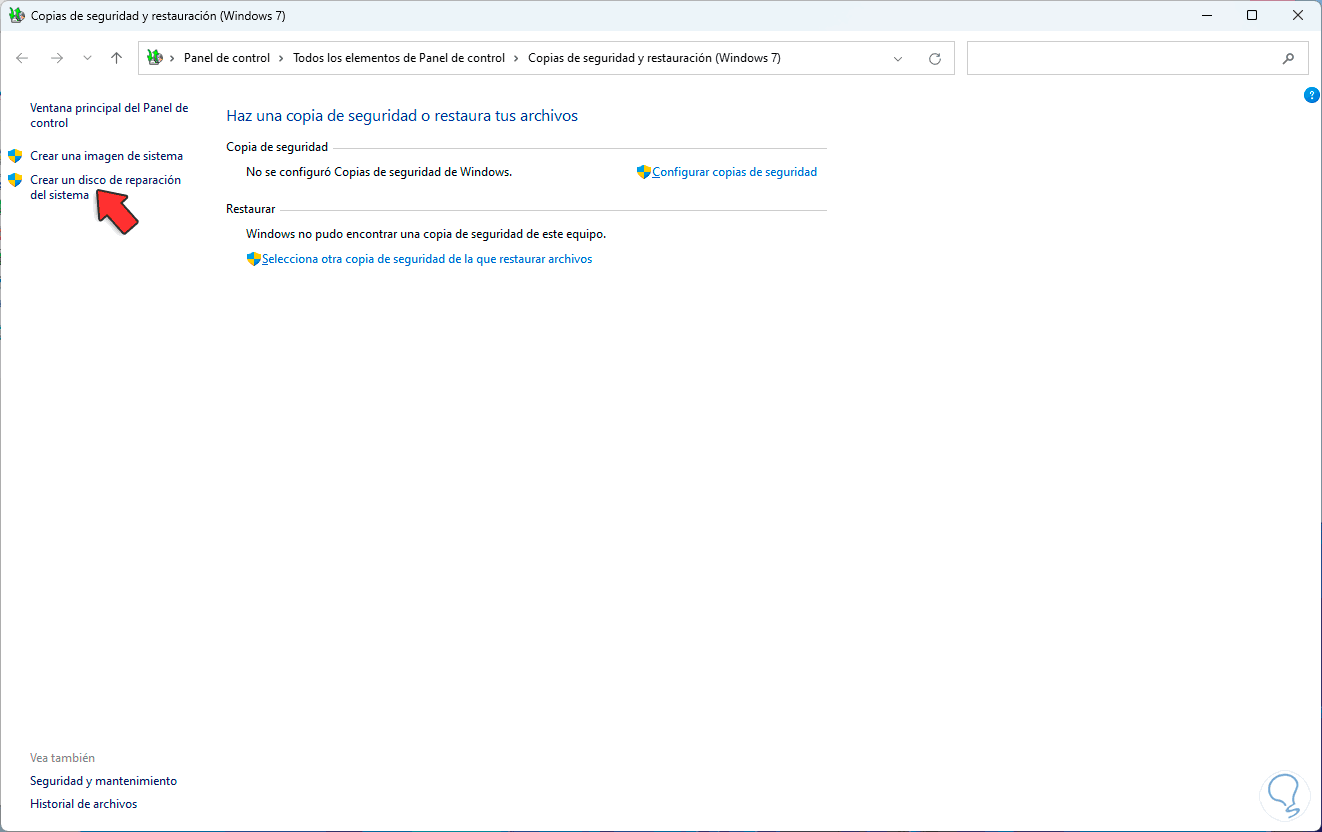Open "Selecciona otra copia de seguridad de la que restaurar archivos"
Screen dimensions: 1322x832
point(427,259)
